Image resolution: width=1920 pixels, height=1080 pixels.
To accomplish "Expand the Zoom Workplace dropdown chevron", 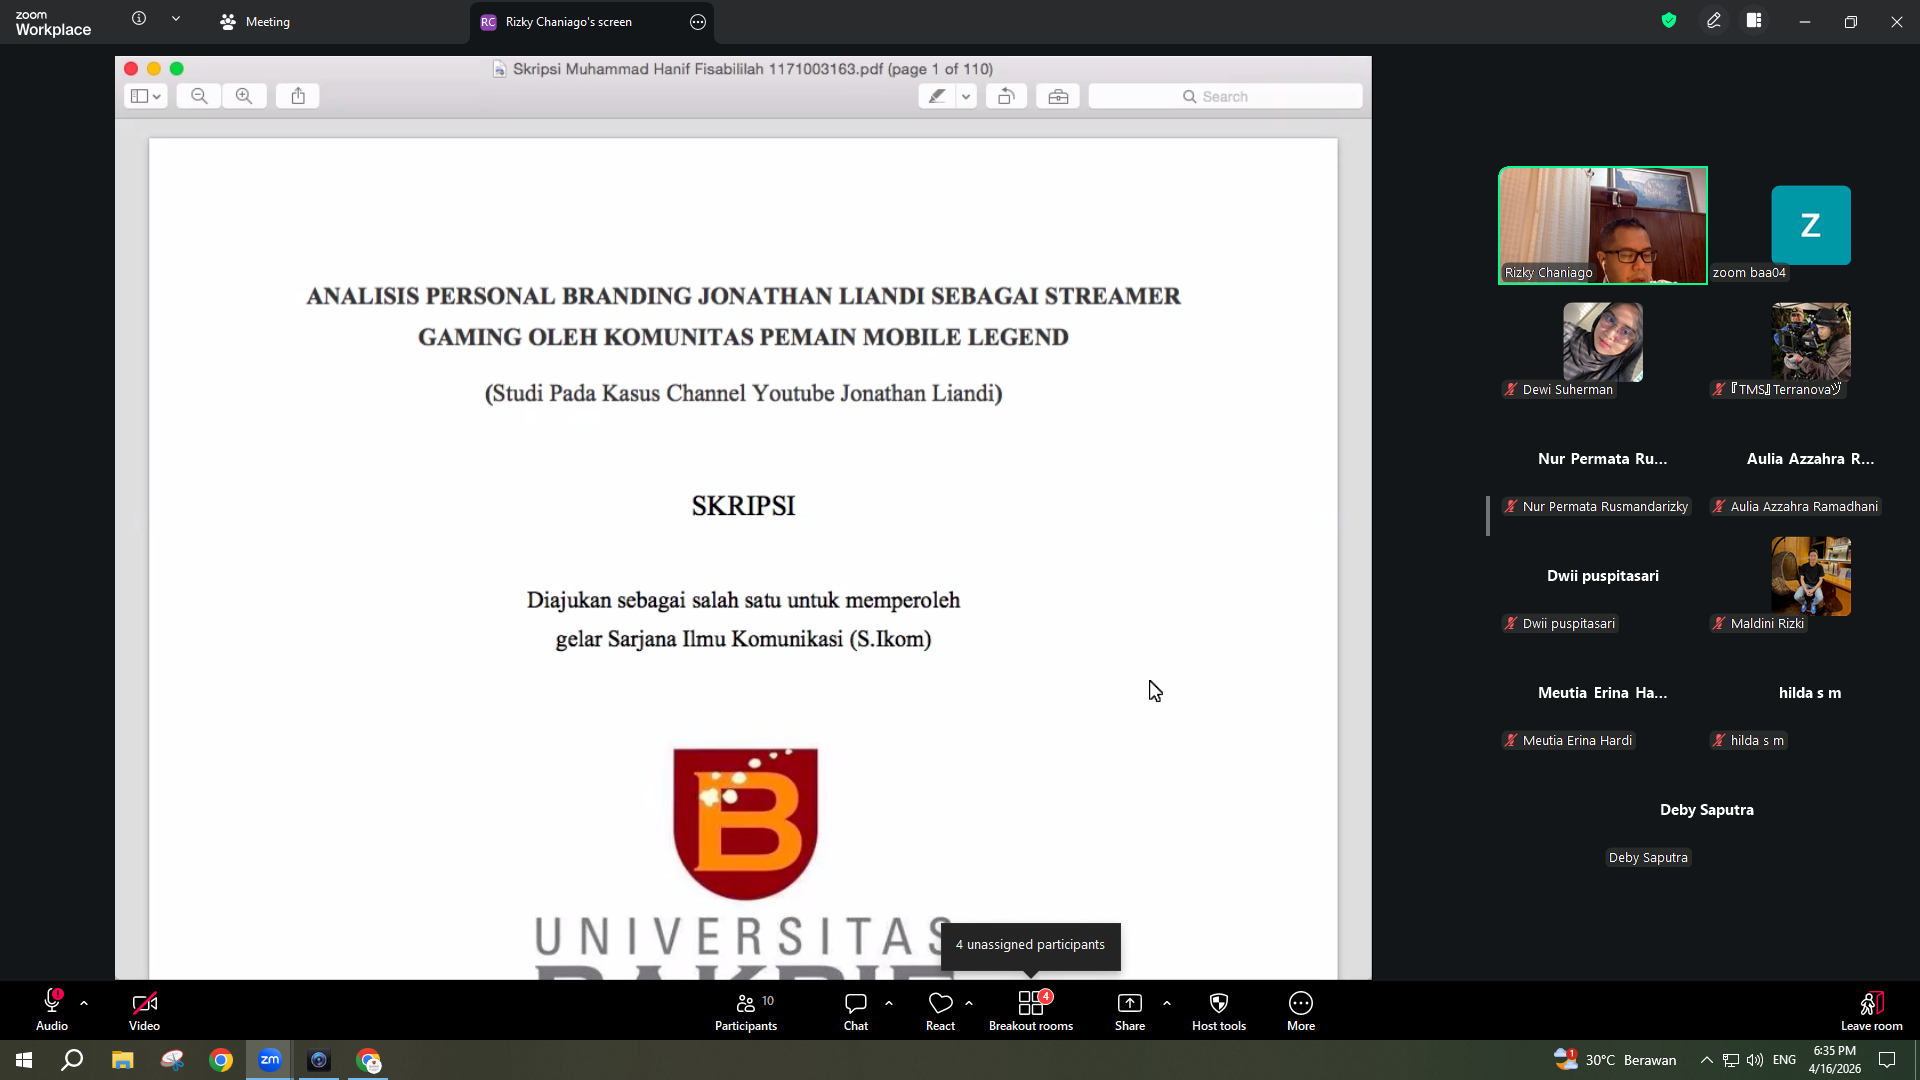I will [x=176, y=19].
